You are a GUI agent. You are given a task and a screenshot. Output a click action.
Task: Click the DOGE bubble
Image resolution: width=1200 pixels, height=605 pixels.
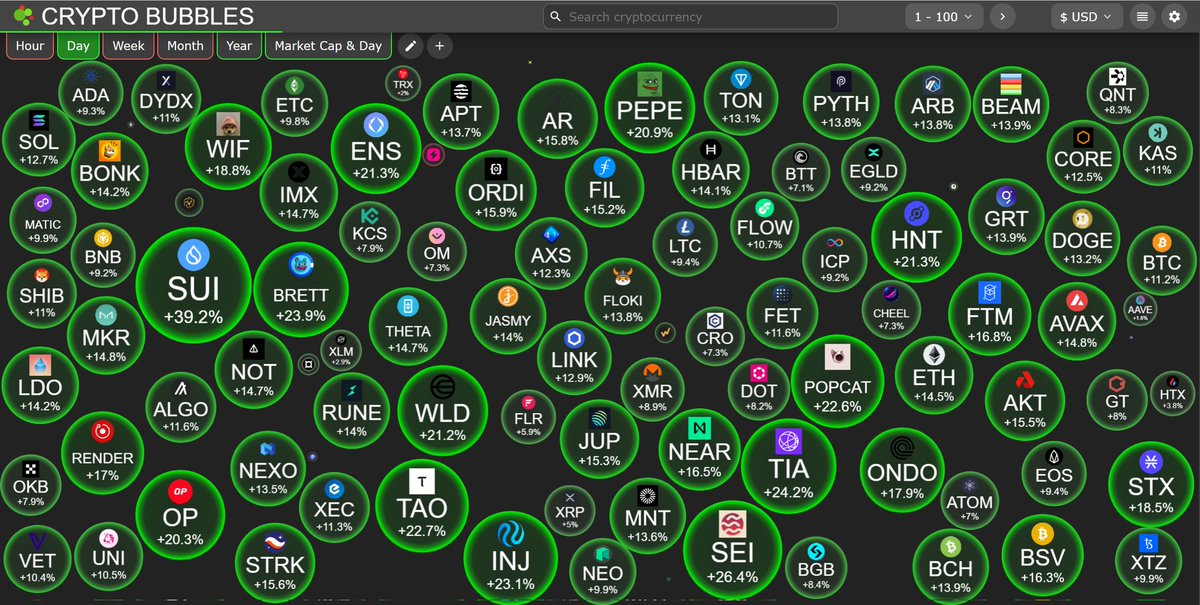click(1082, 238)
